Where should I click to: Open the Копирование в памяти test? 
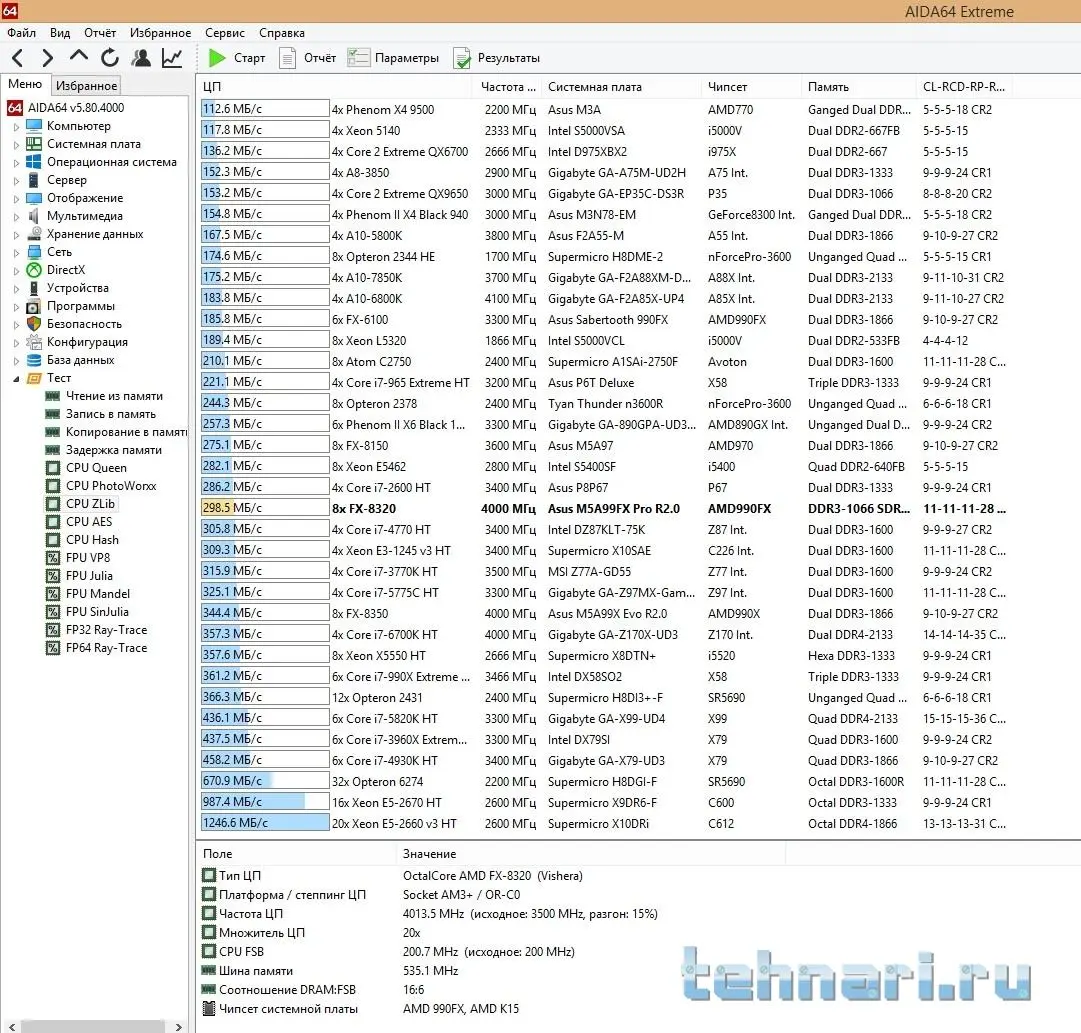coord(126,432)
